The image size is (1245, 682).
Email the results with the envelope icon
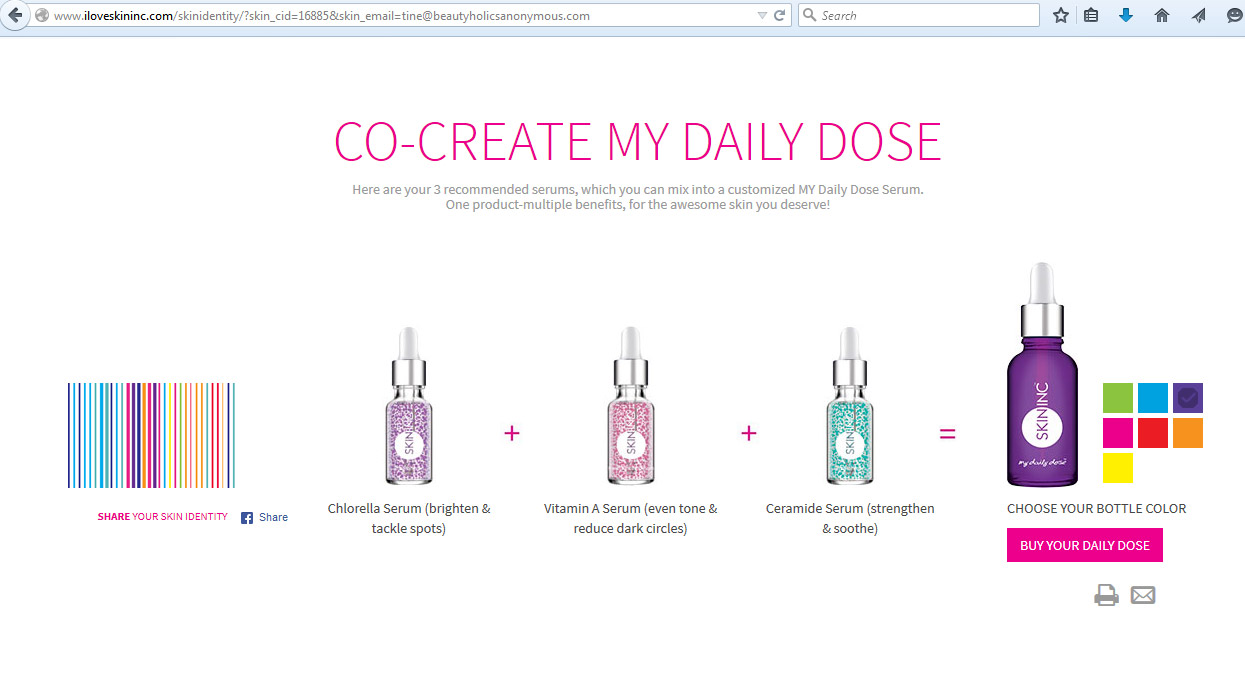1143,595
